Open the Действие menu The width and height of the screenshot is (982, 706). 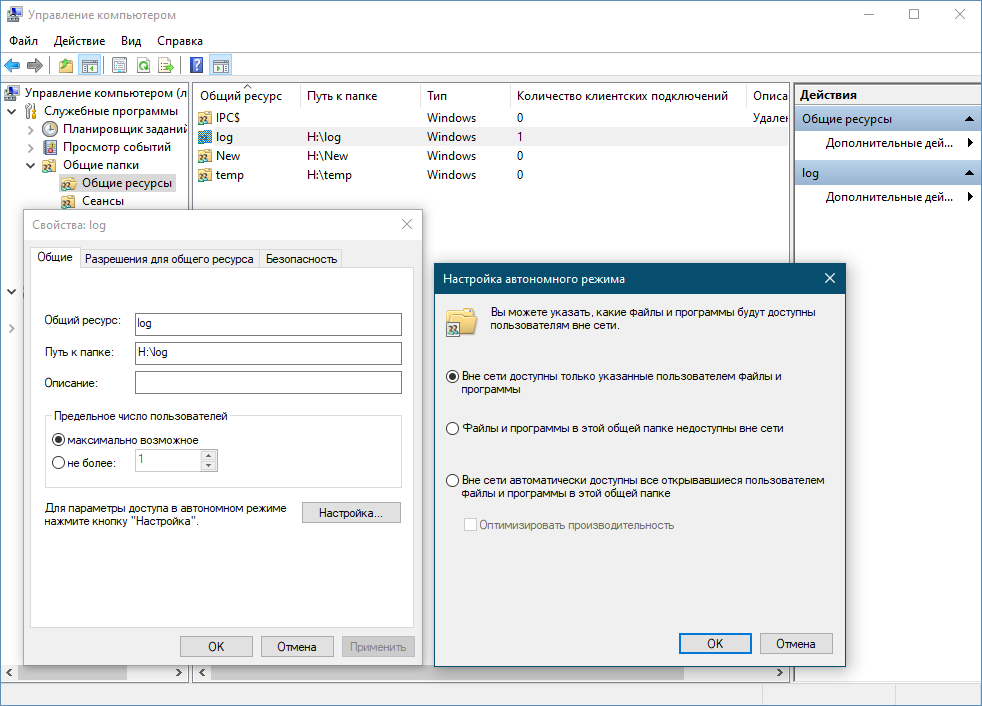pyautogui.click(x=79, y=41)
